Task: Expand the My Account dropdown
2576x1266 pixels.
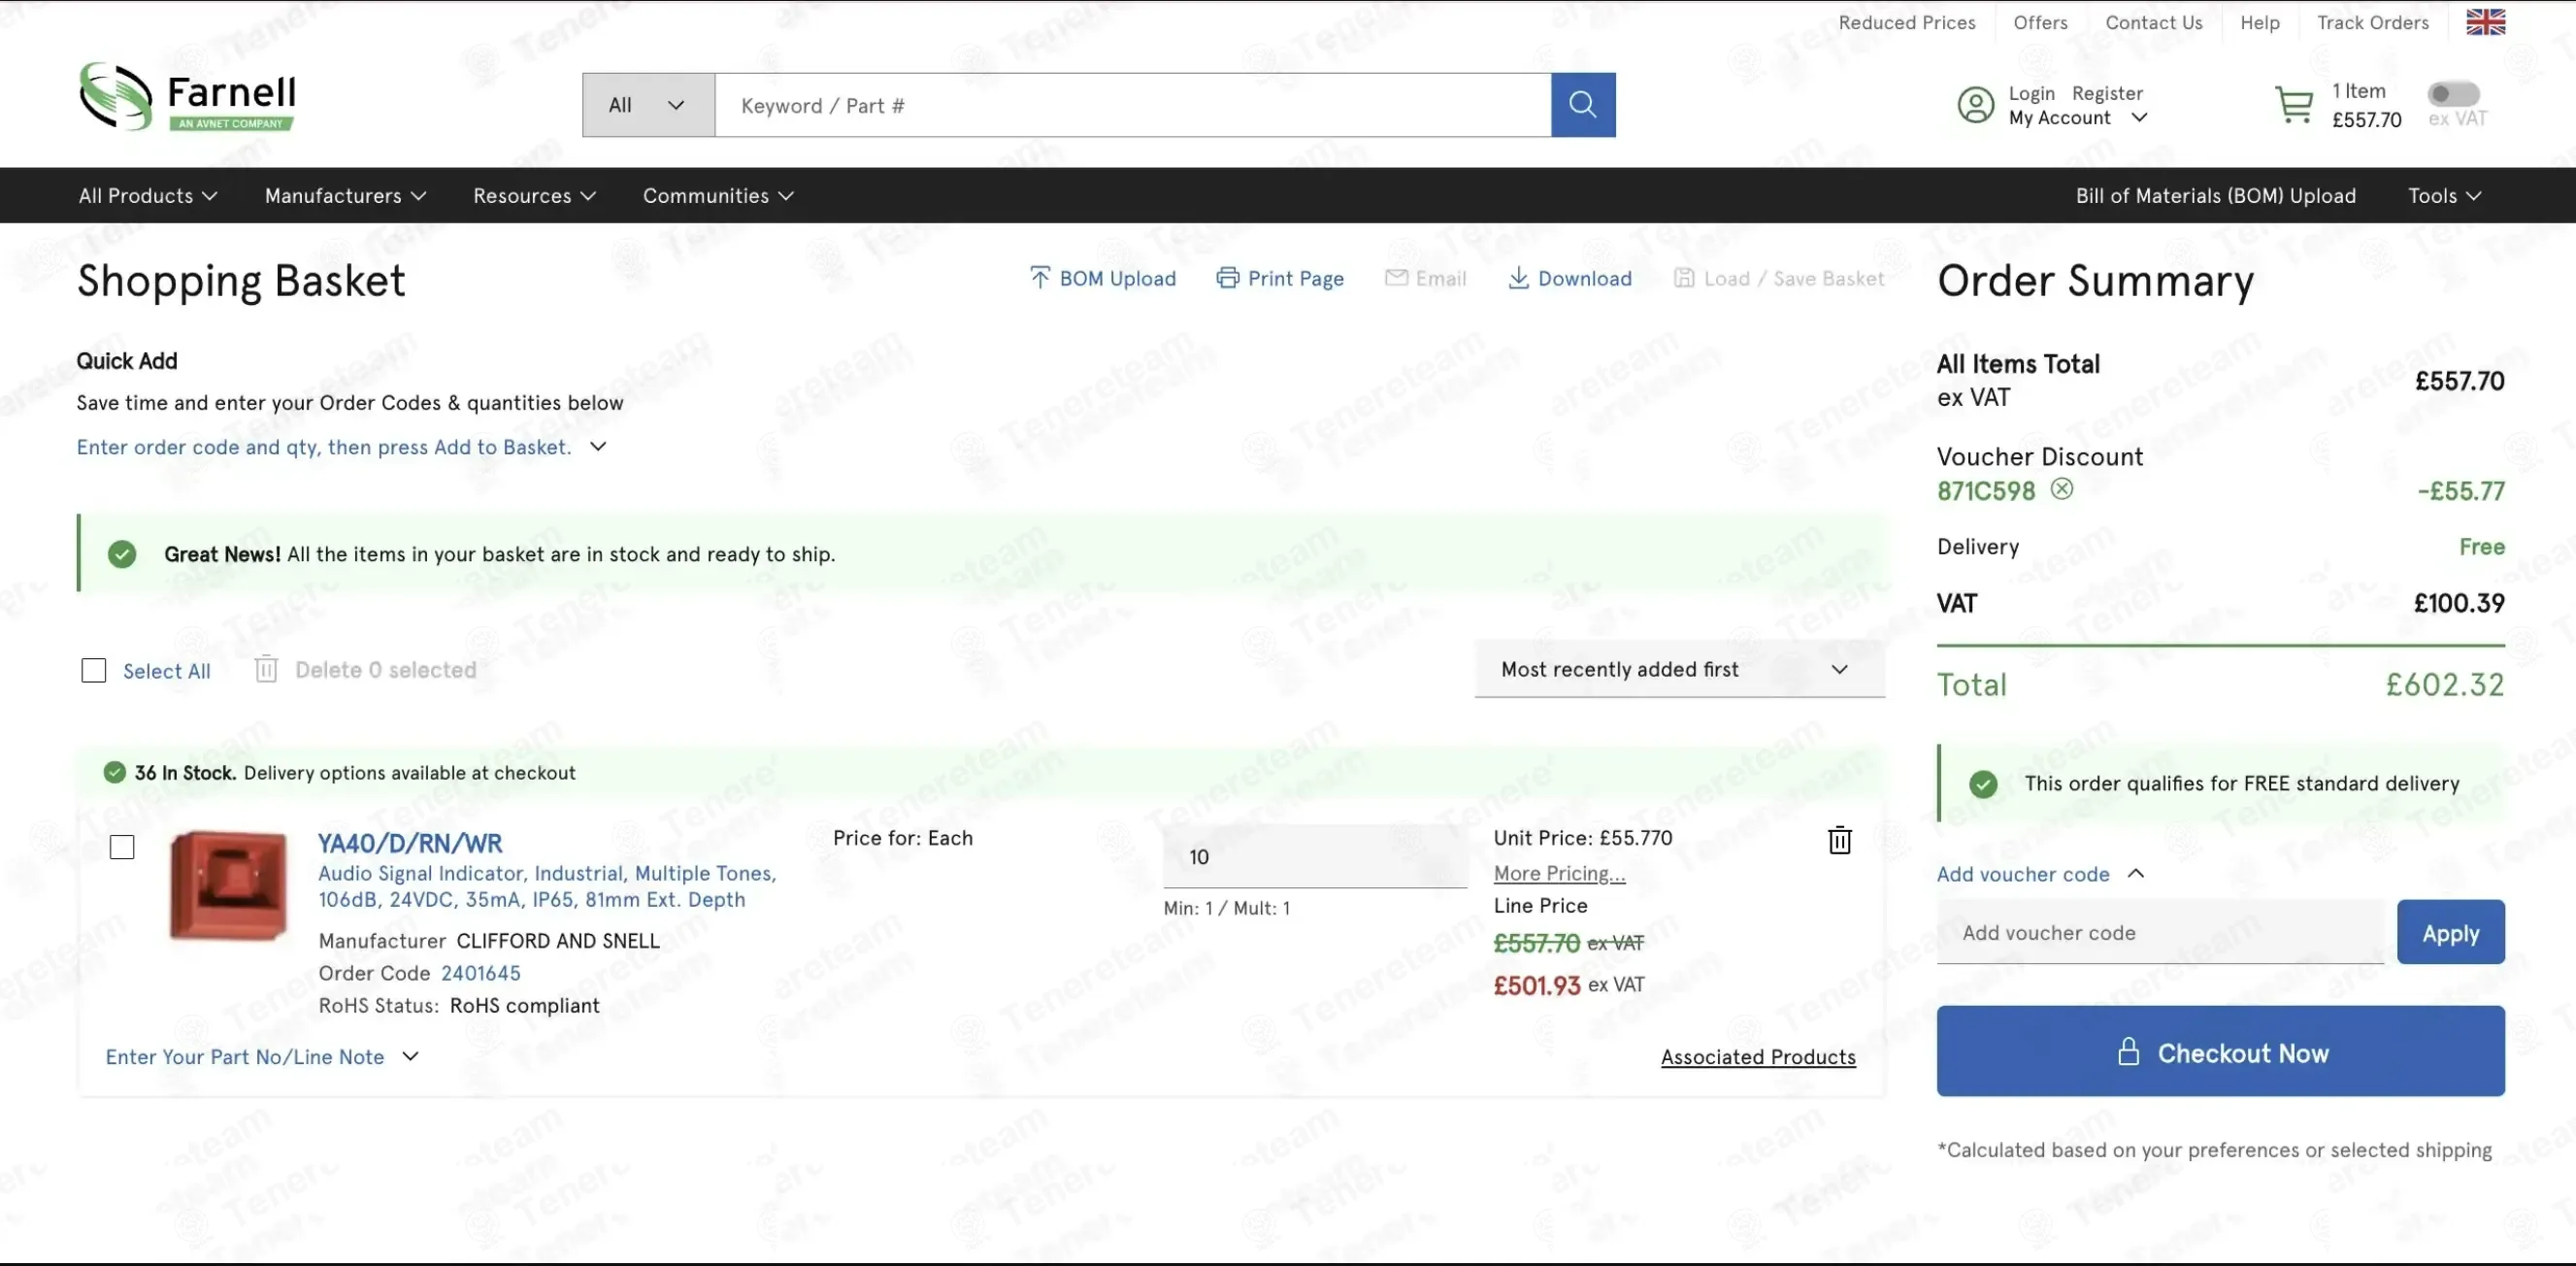Action: 2077,117
